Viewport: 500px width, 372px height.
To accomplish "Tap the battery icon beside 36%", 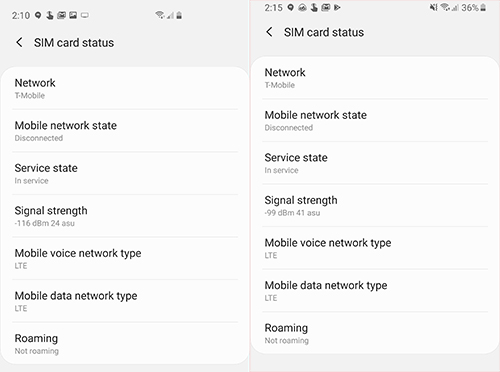I will 483,7.
